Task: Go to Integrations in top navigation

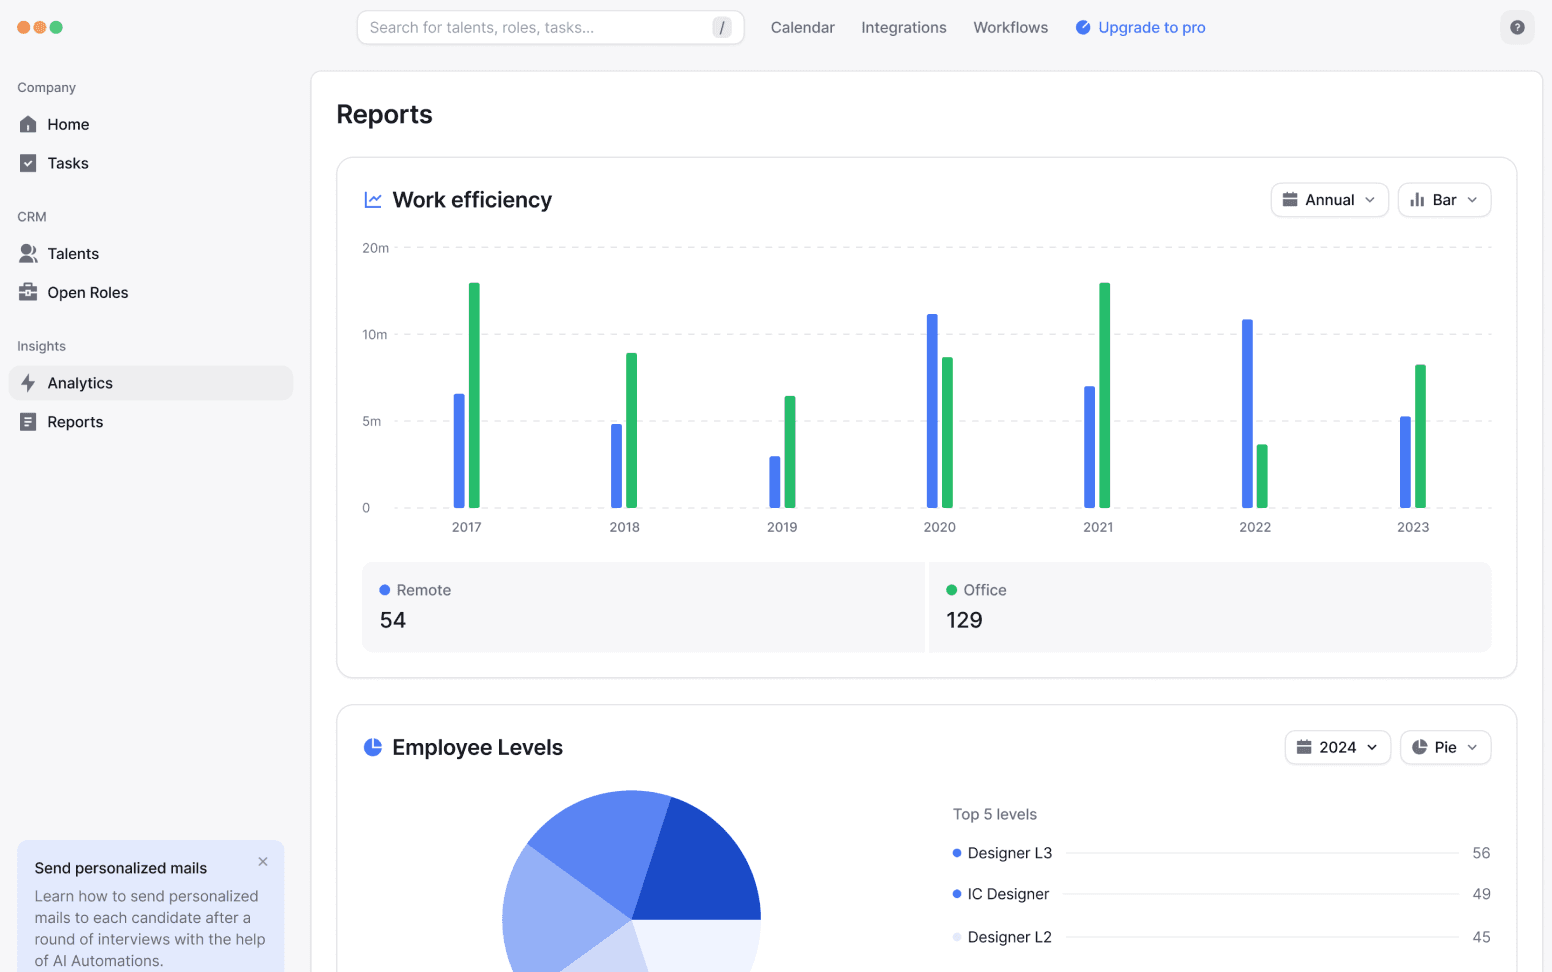Action: click(903, 28)
